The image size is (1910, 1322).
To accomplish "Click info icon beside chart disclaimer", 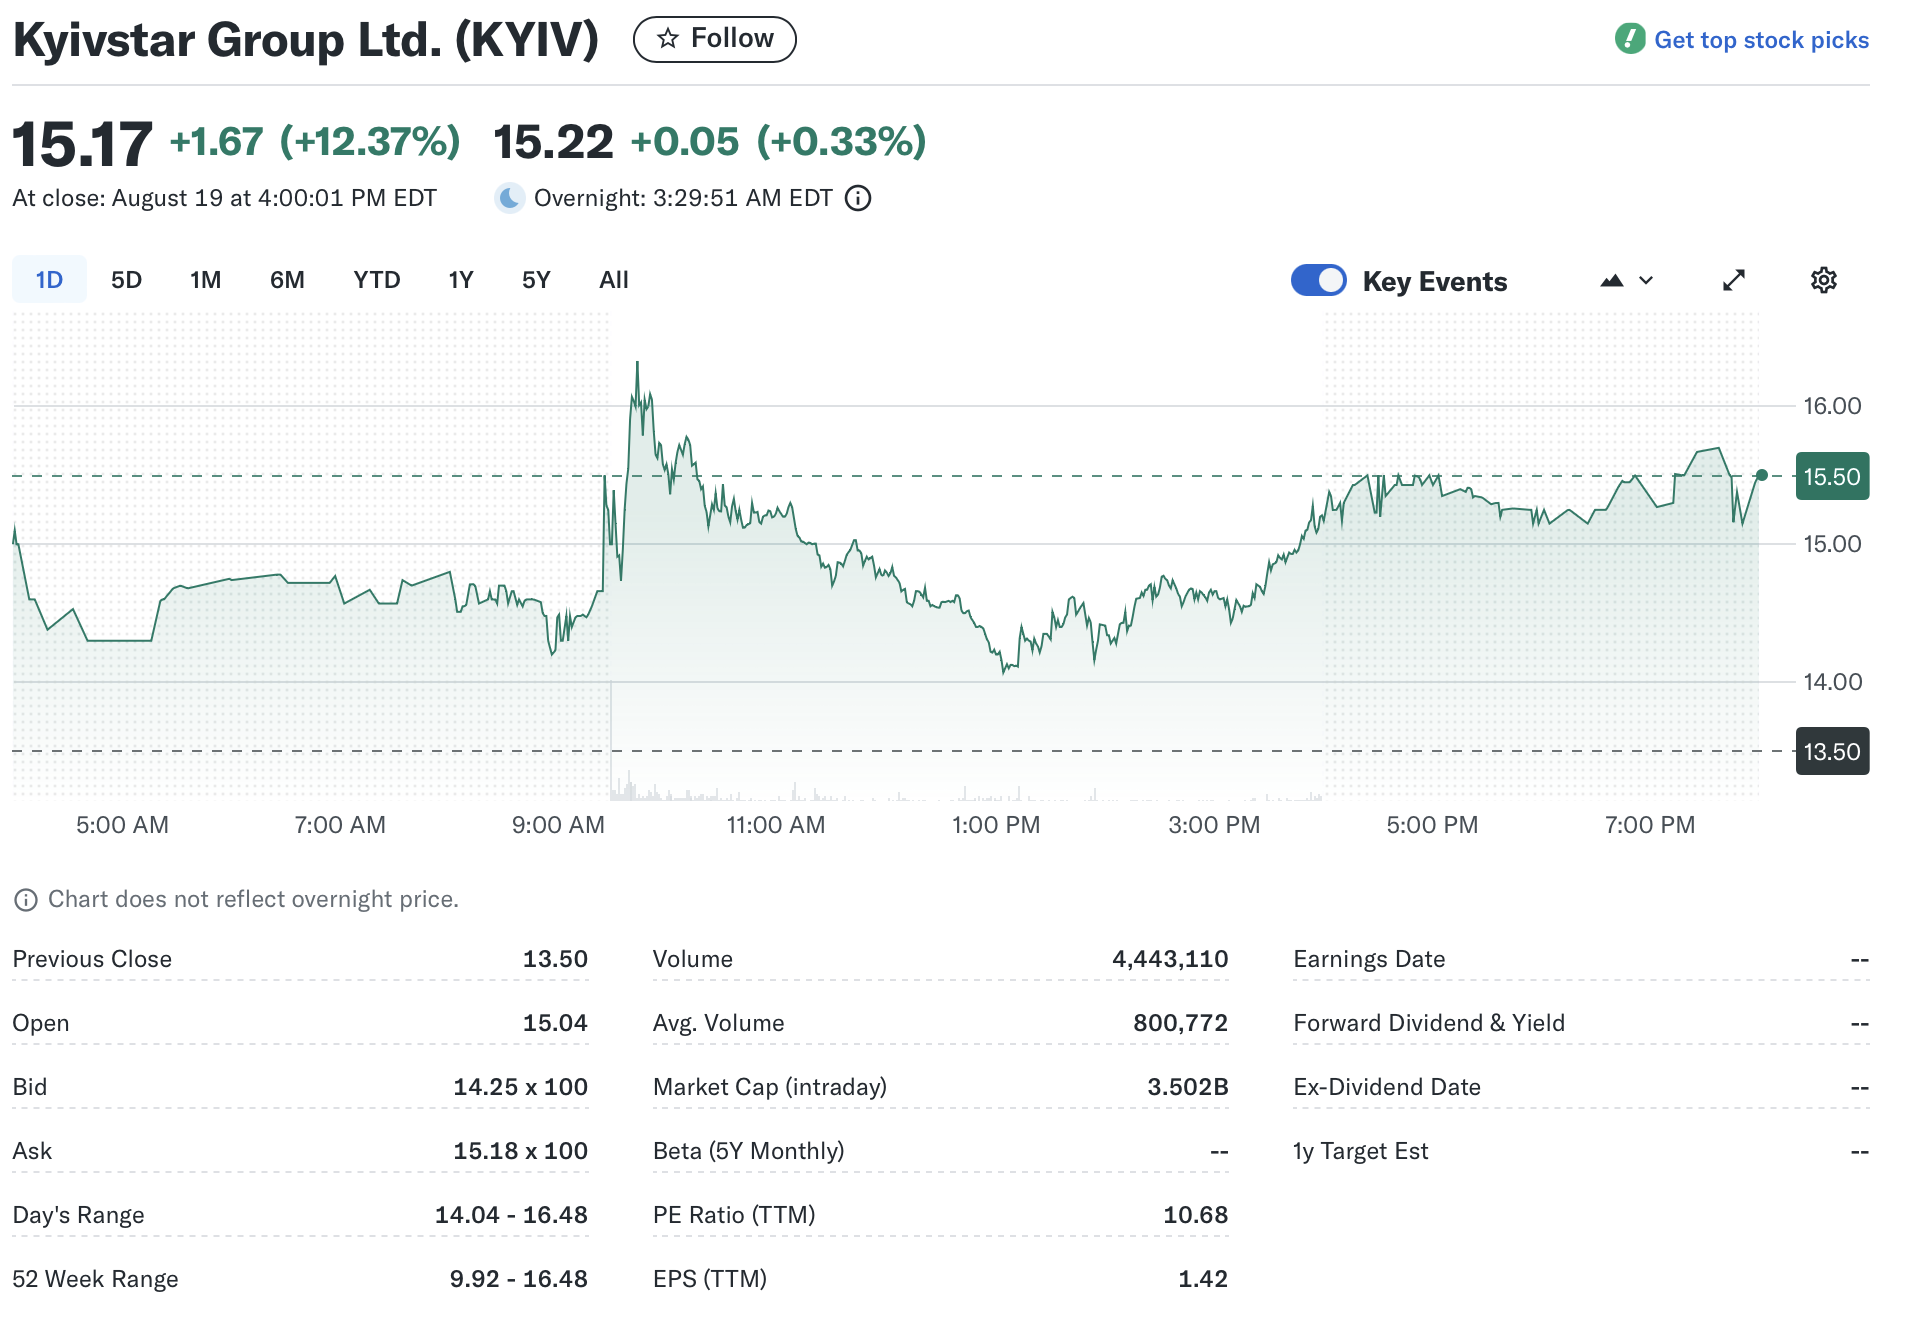I will pos(26,900).
